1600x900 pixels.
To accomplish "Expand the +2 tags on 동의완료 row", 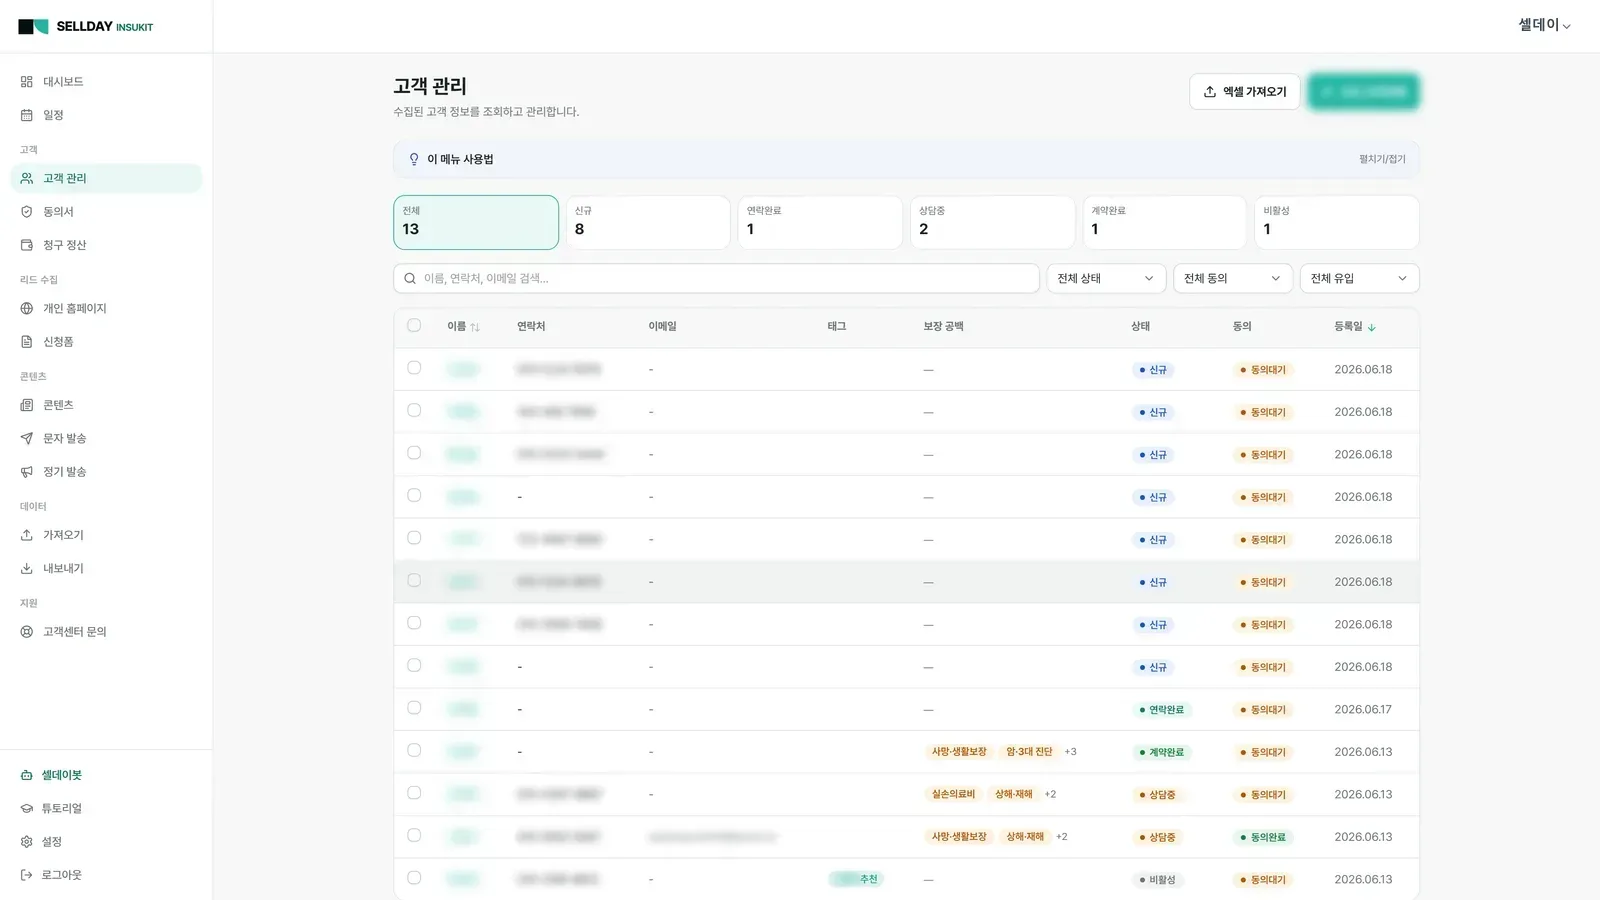I will pos(1062,837).
